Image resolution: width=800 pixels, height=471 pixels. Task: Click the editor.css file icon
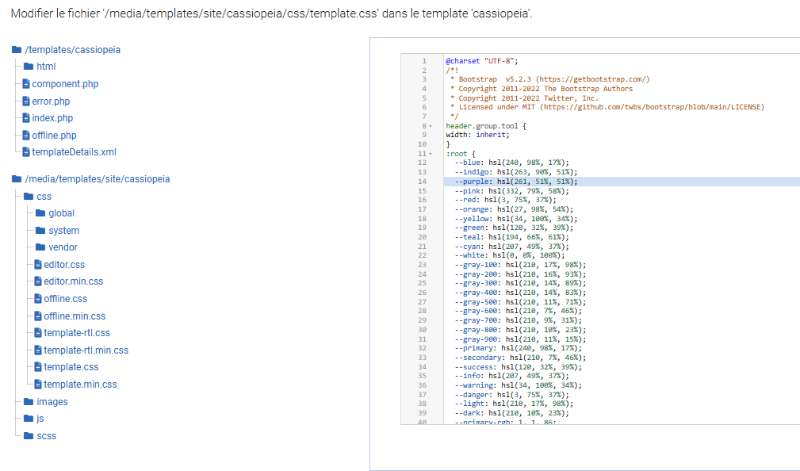38,264
